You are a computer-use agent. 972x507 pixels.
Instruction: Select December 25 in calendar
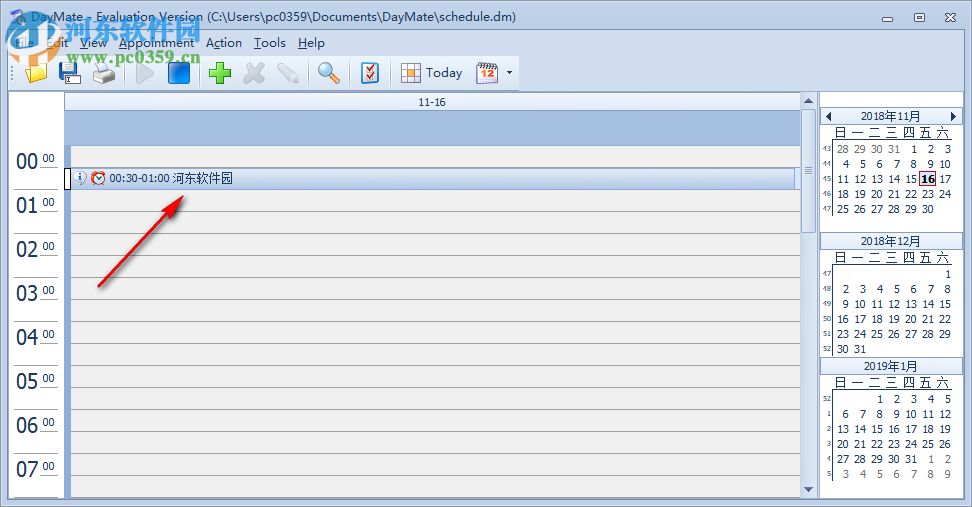(877, 334)
